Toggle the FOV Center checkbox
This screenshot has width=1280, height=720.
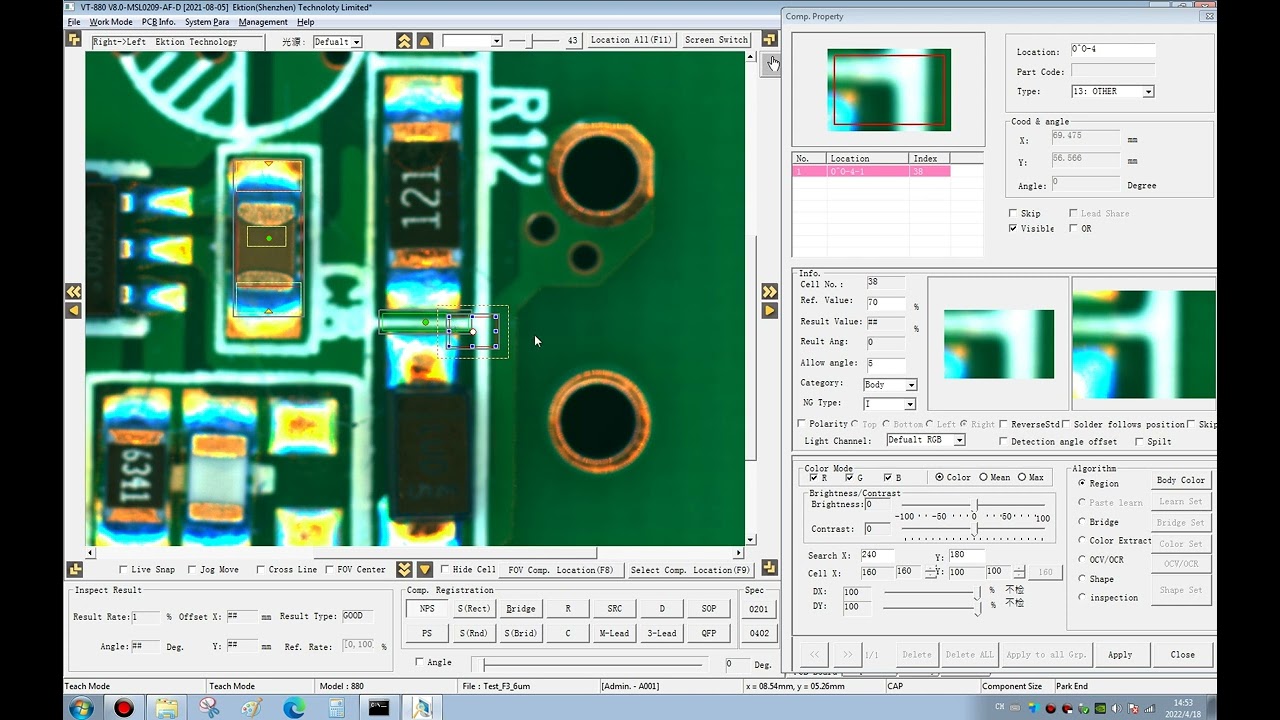tap(329, 570)
